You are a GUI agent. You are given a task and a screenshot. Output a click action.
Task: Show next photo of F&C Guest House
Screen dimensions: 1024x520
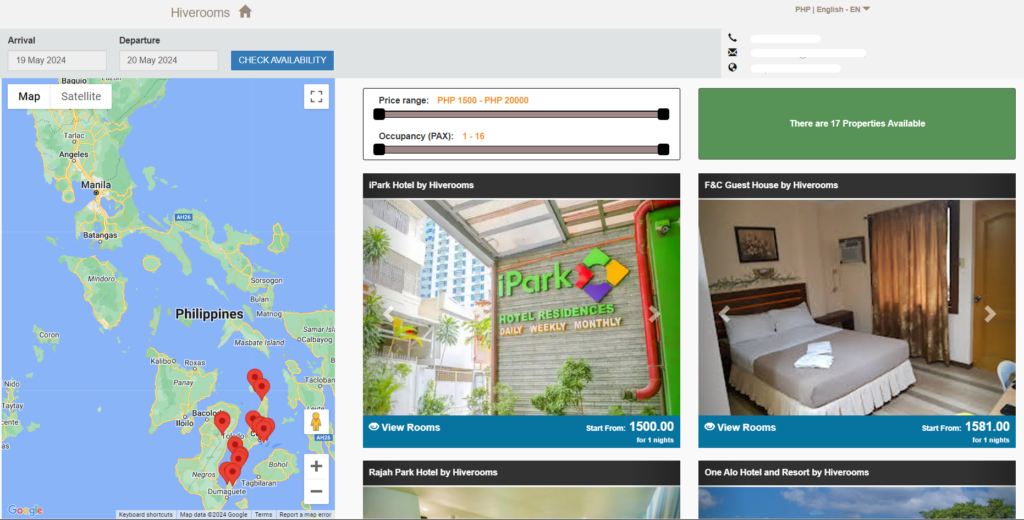pos(990,314)
